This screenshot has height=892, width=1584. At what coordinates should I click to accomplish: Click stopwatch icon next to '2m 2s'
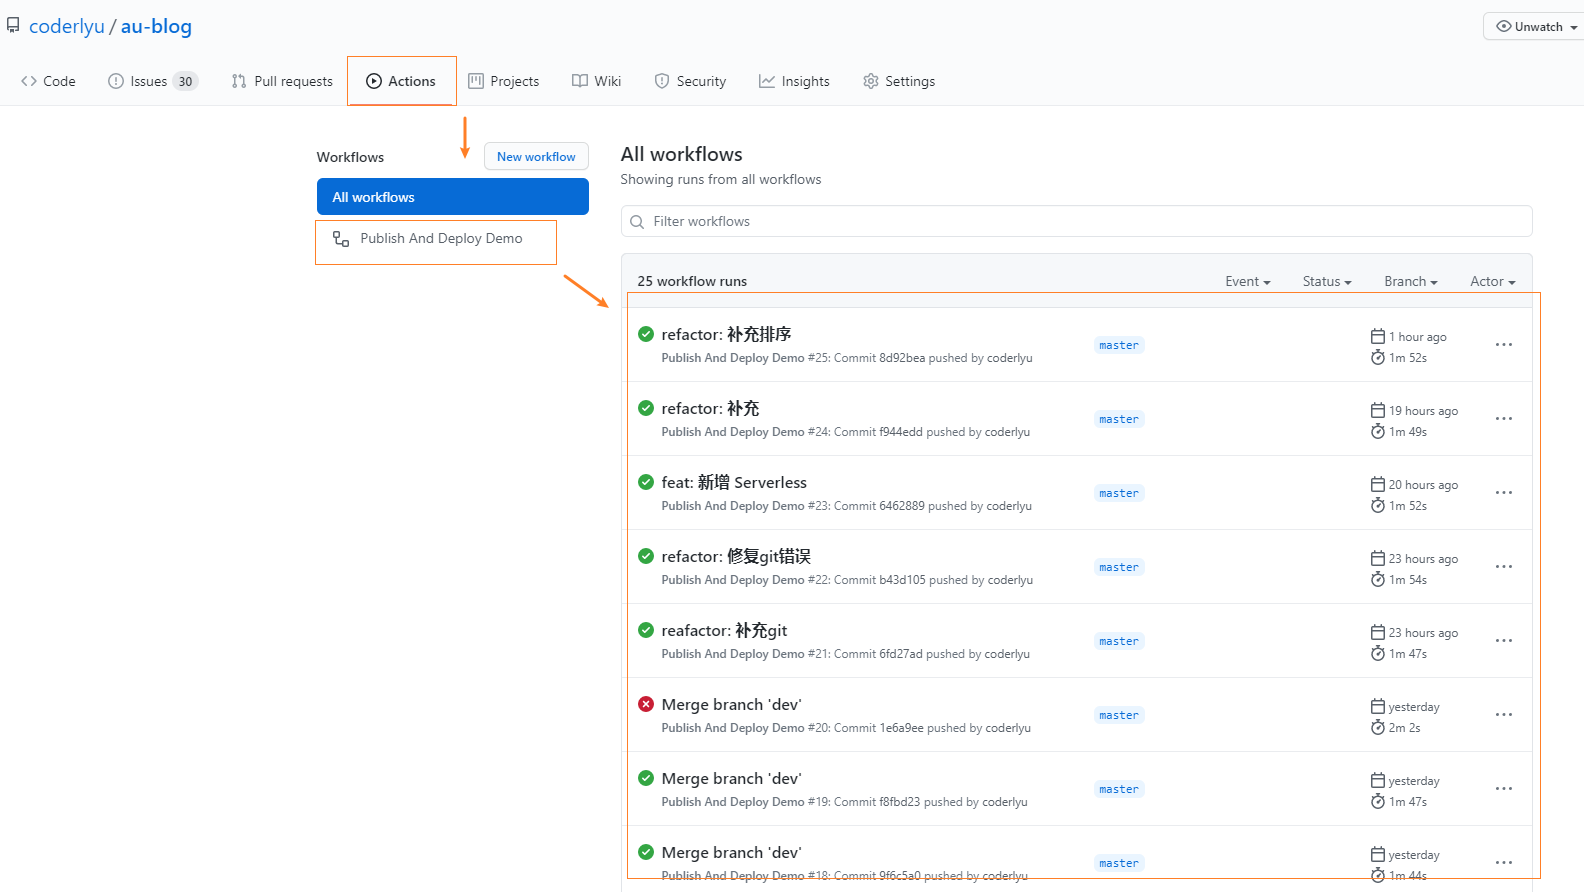click(1378, 727)
